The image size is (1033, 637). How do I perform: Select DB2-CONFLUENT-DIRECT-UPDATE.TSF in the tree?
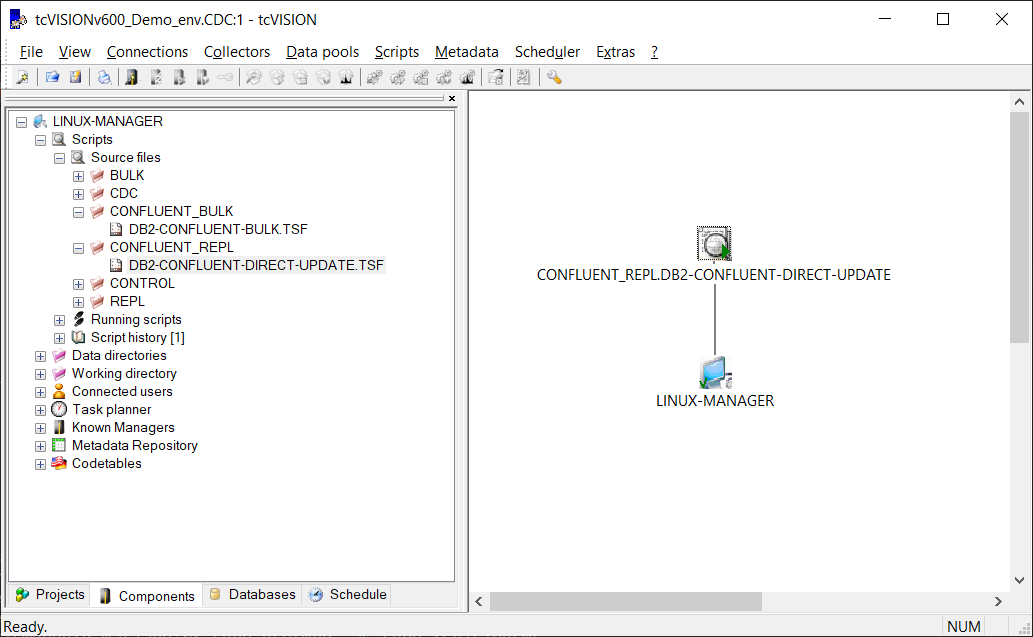pyautogui.click(x=256, y=265)
